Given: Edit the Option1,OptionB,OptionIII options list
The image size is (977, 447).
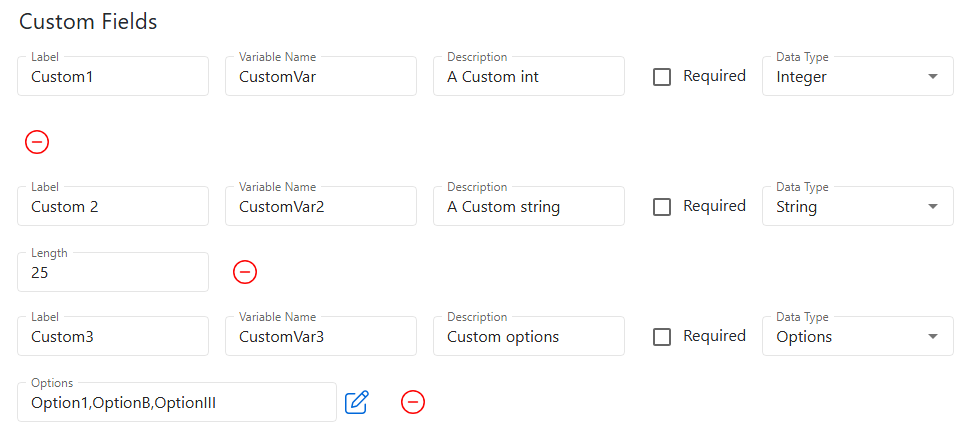Looking at the screenshot, I should [x=357, y=402].
